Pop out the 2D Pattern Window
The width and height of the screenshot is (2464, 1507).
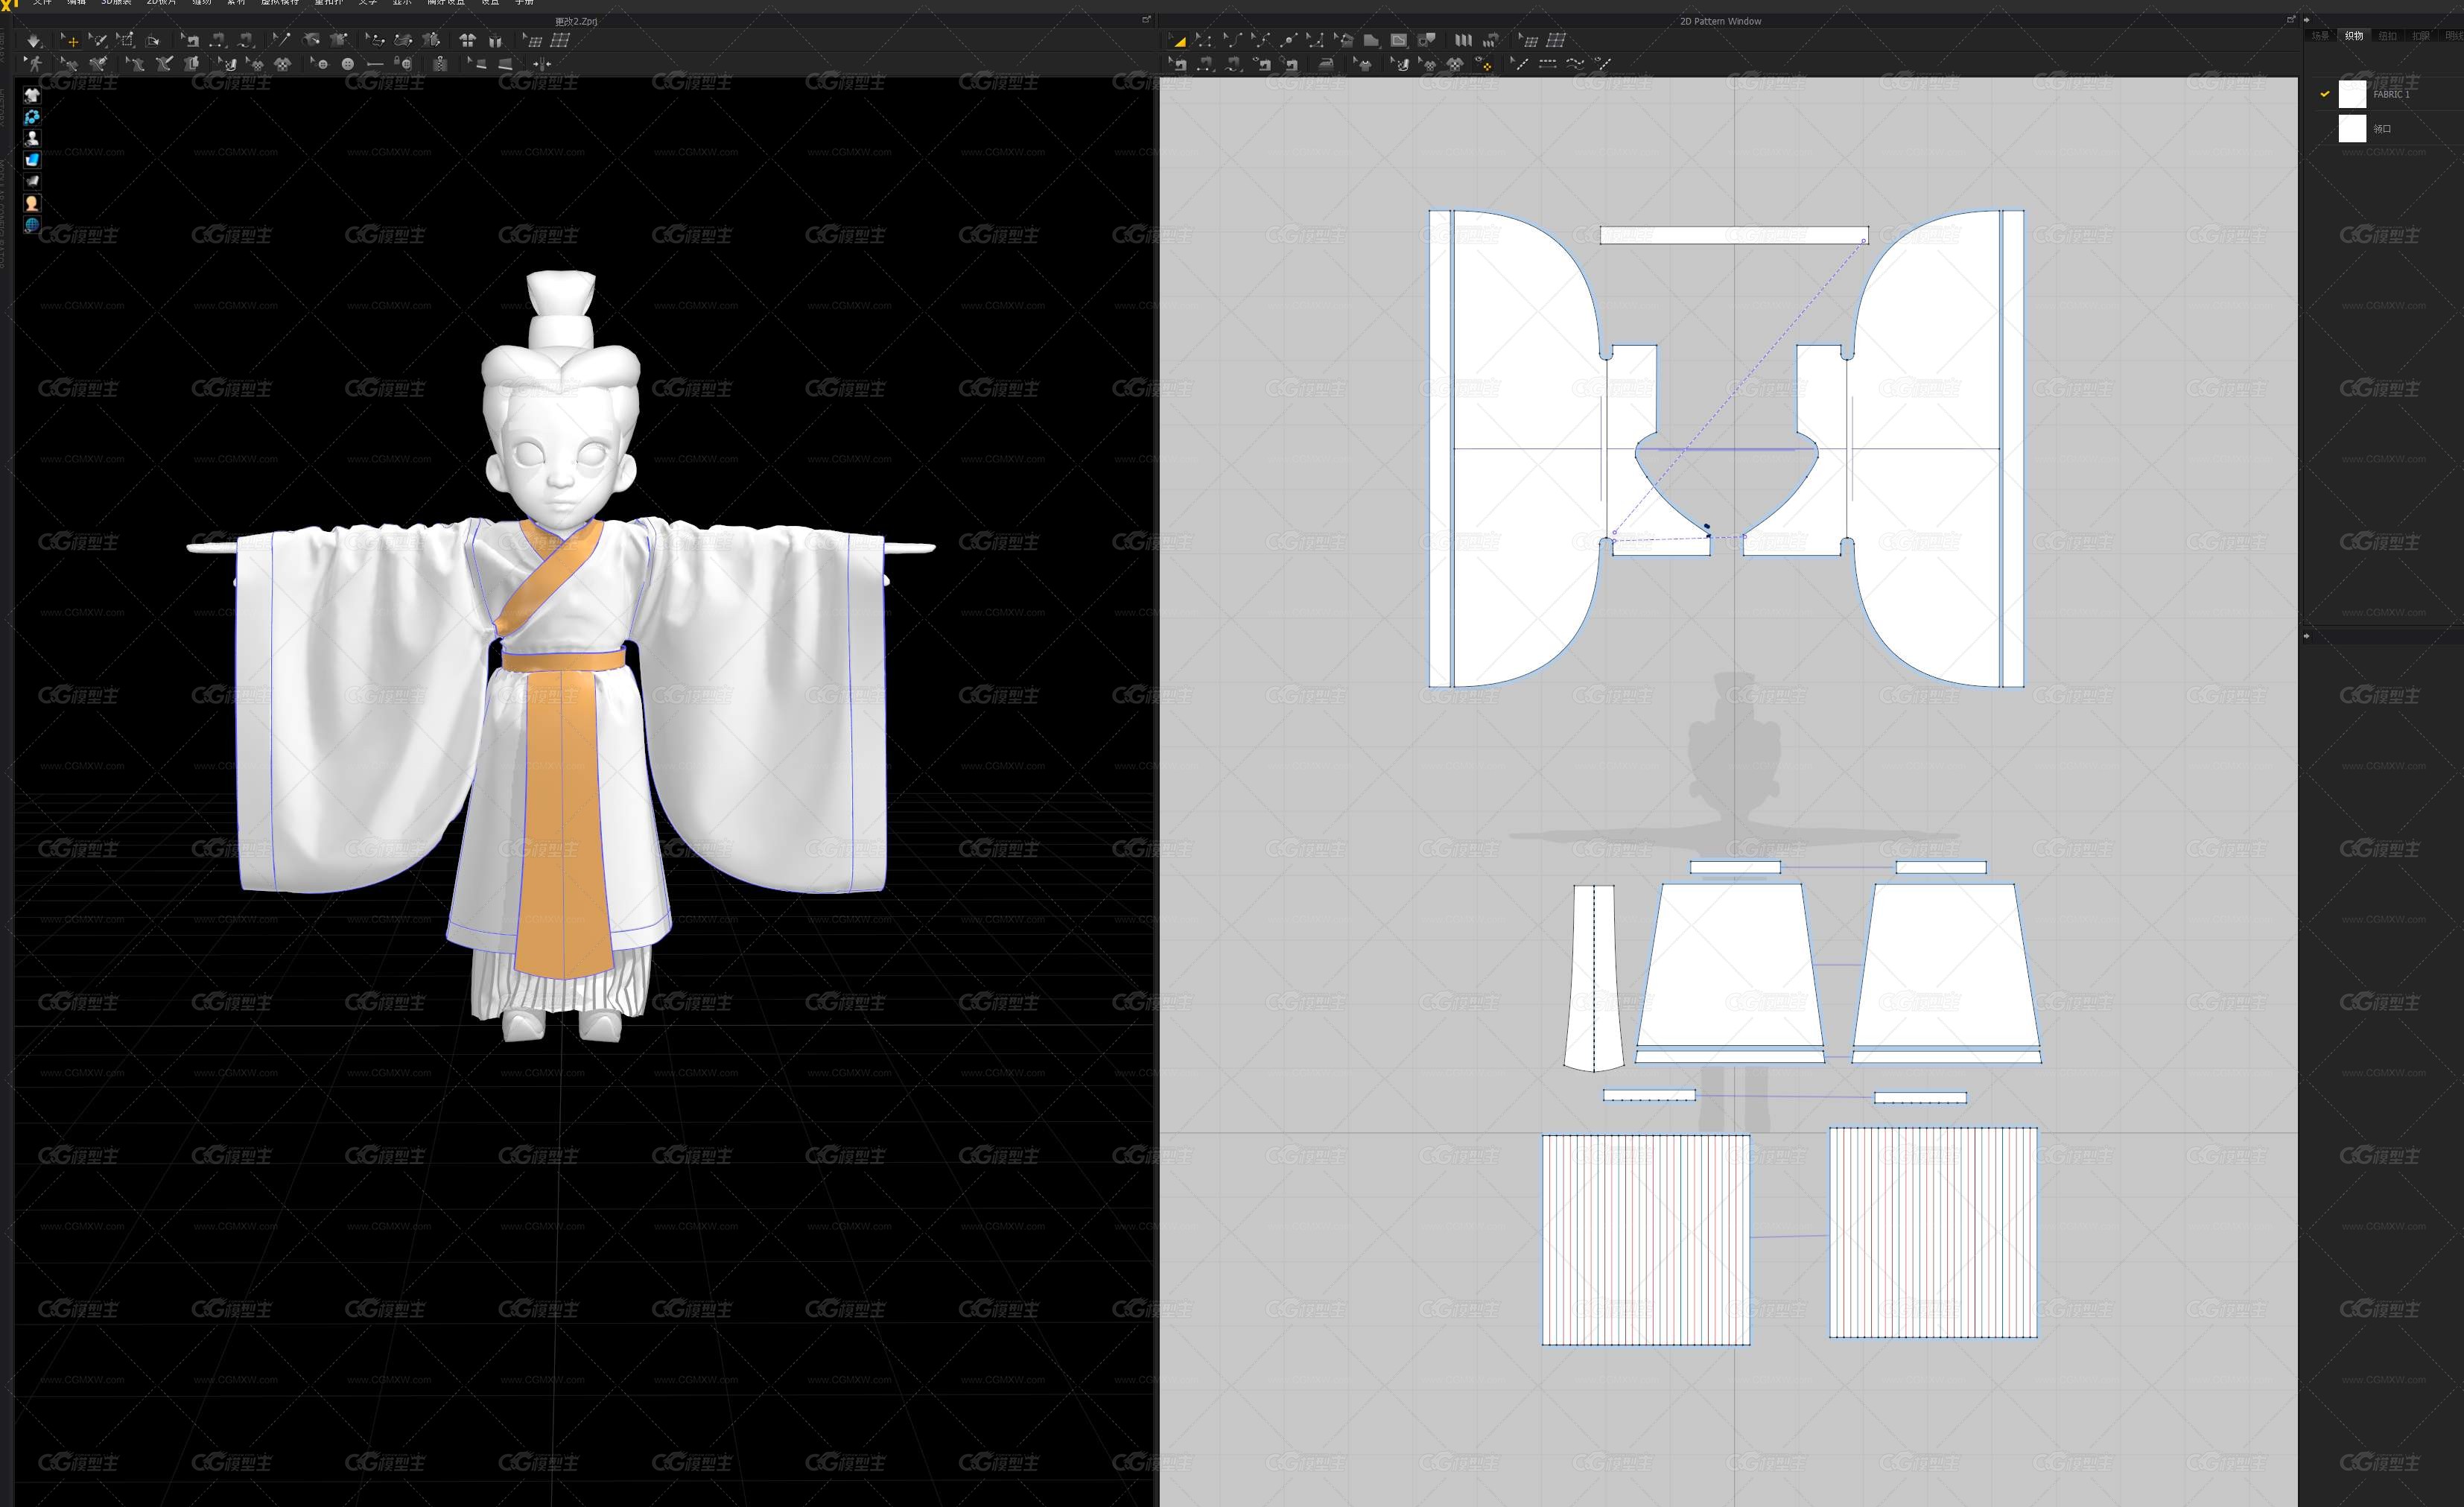(x=2291, y=19)
